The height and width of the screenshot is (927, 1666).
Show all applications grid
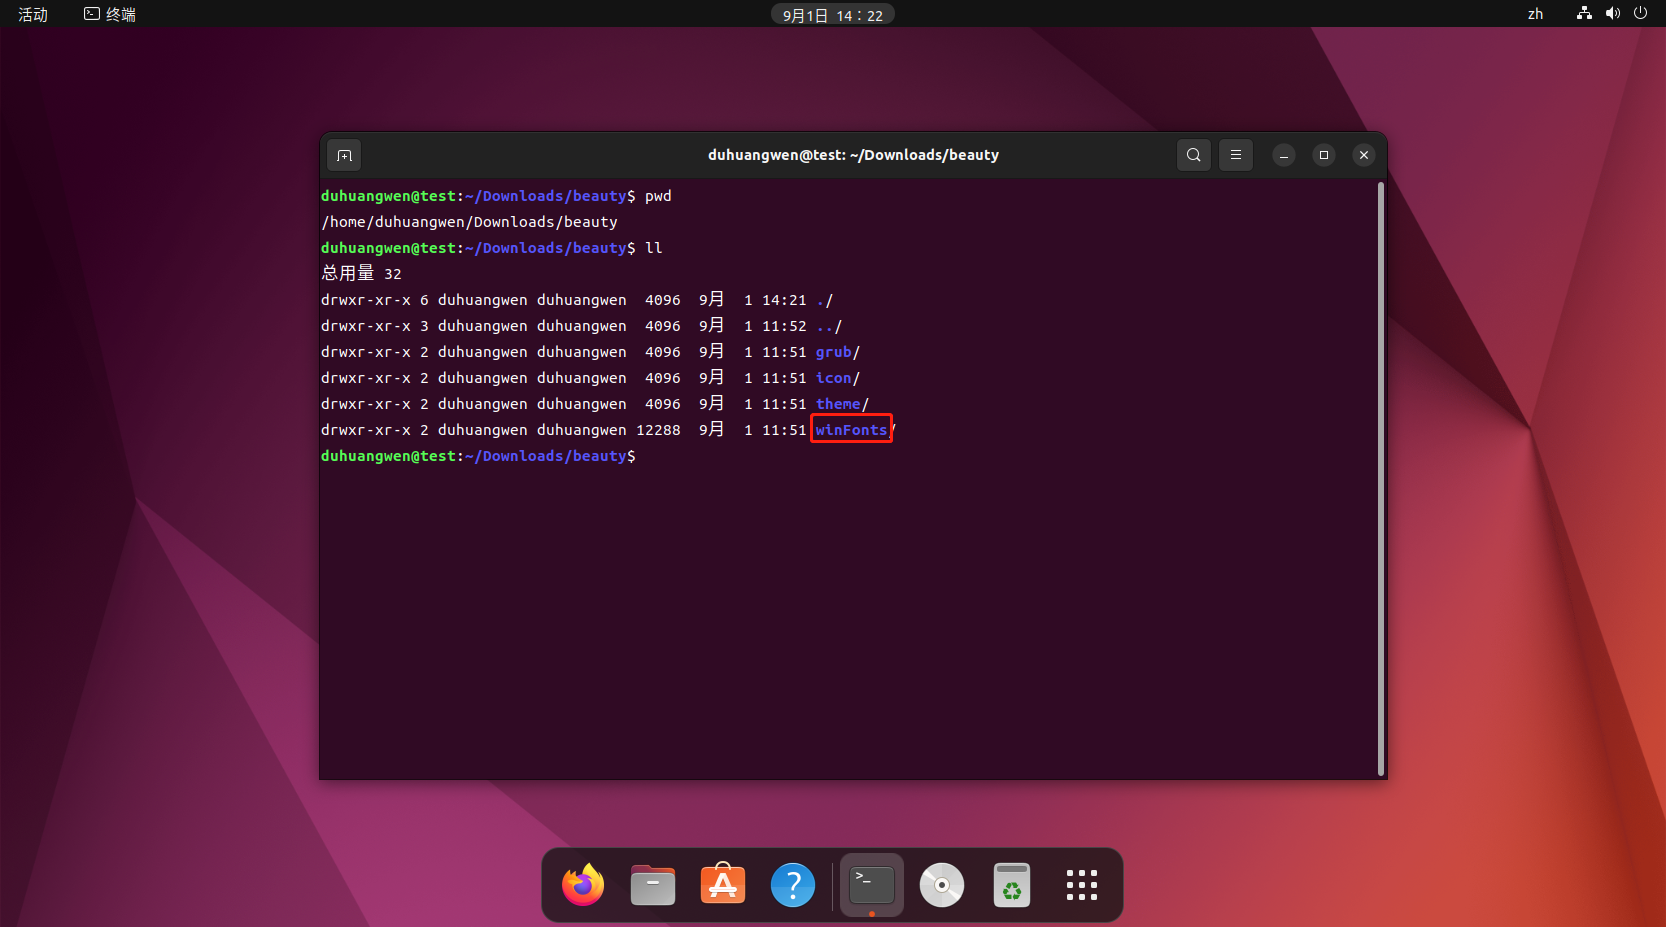[x=1082, y=885]
